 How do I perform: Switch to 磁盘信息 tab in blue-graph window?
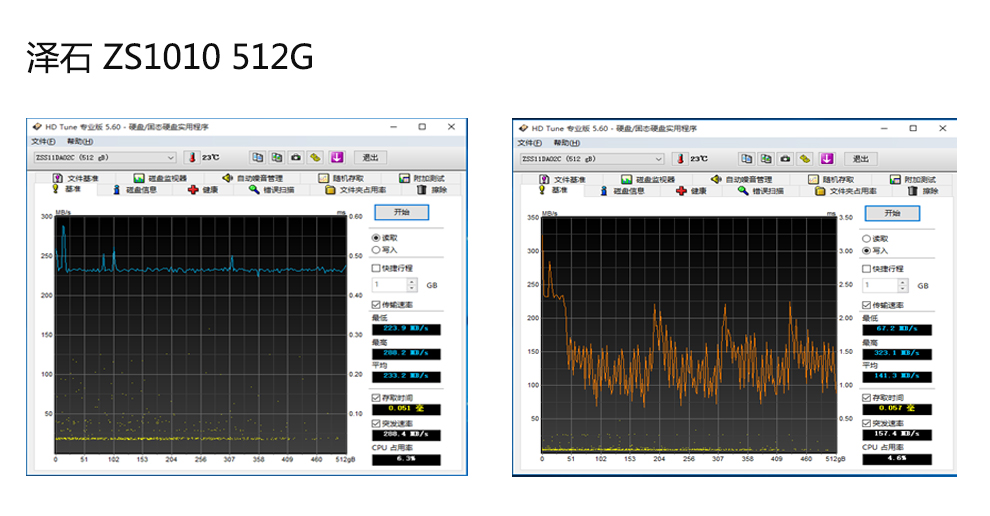coord(134,189)
